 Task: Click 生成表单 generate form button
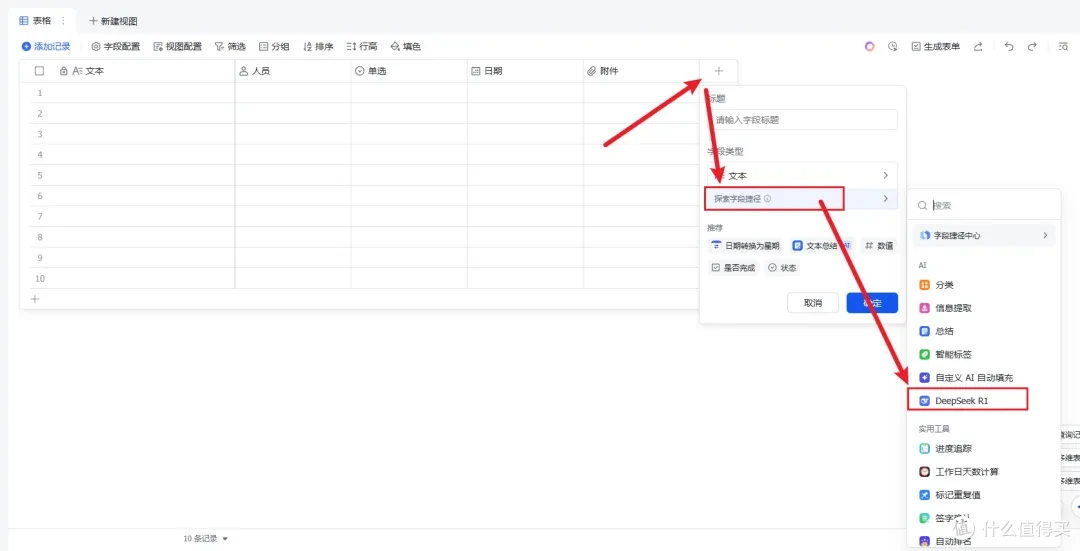936,46
